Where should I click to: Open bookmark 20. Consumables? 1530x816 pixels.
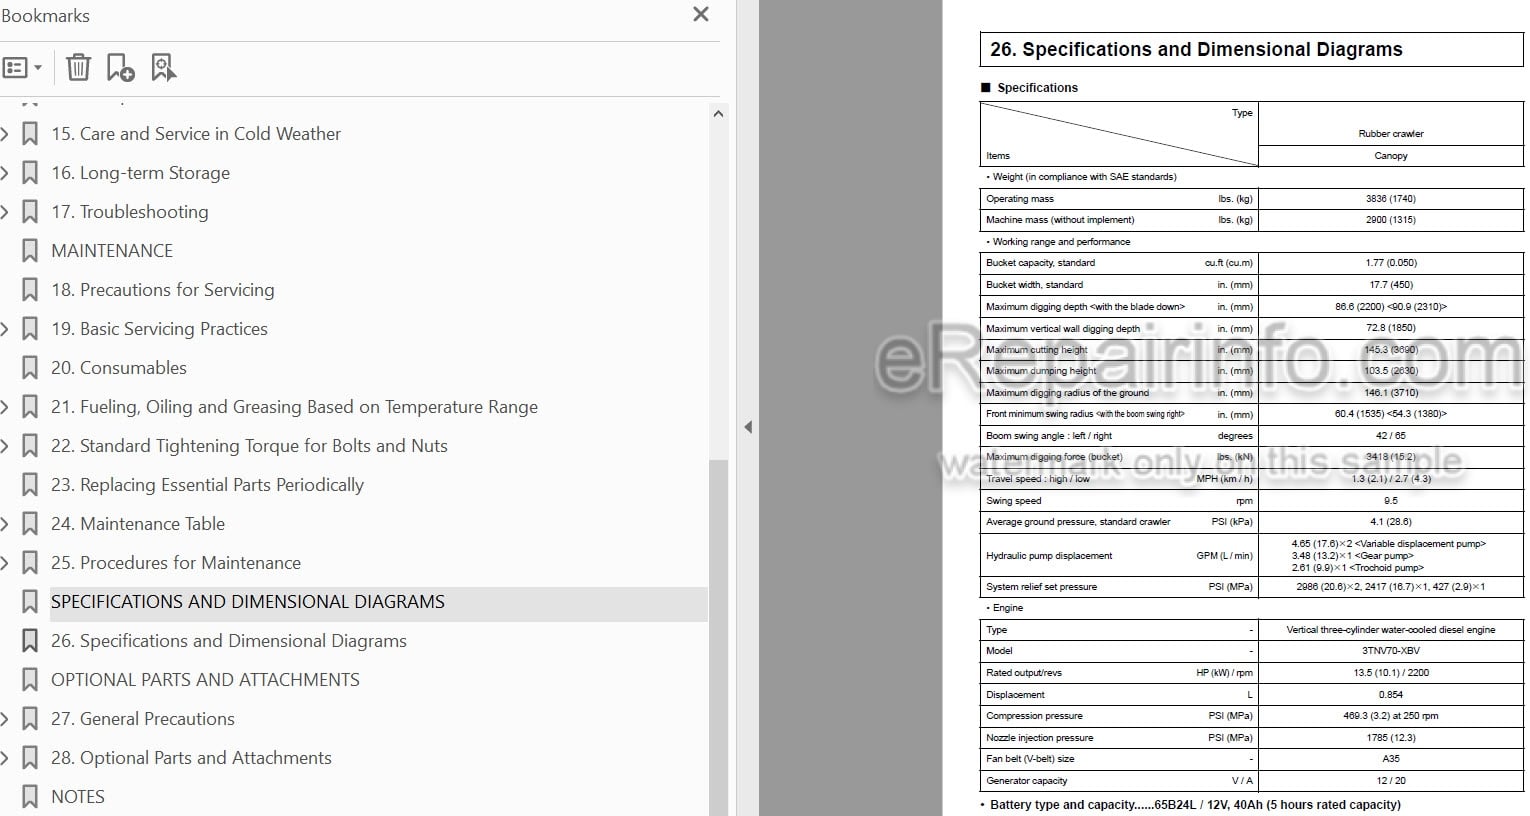pyautogui.click(x=119, y=368)
